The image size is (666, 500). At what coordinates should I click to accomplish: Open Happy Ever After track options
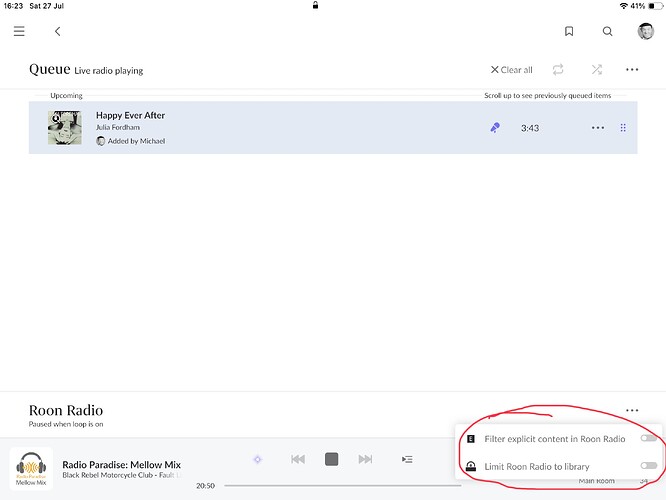click(x=598, y=127)
